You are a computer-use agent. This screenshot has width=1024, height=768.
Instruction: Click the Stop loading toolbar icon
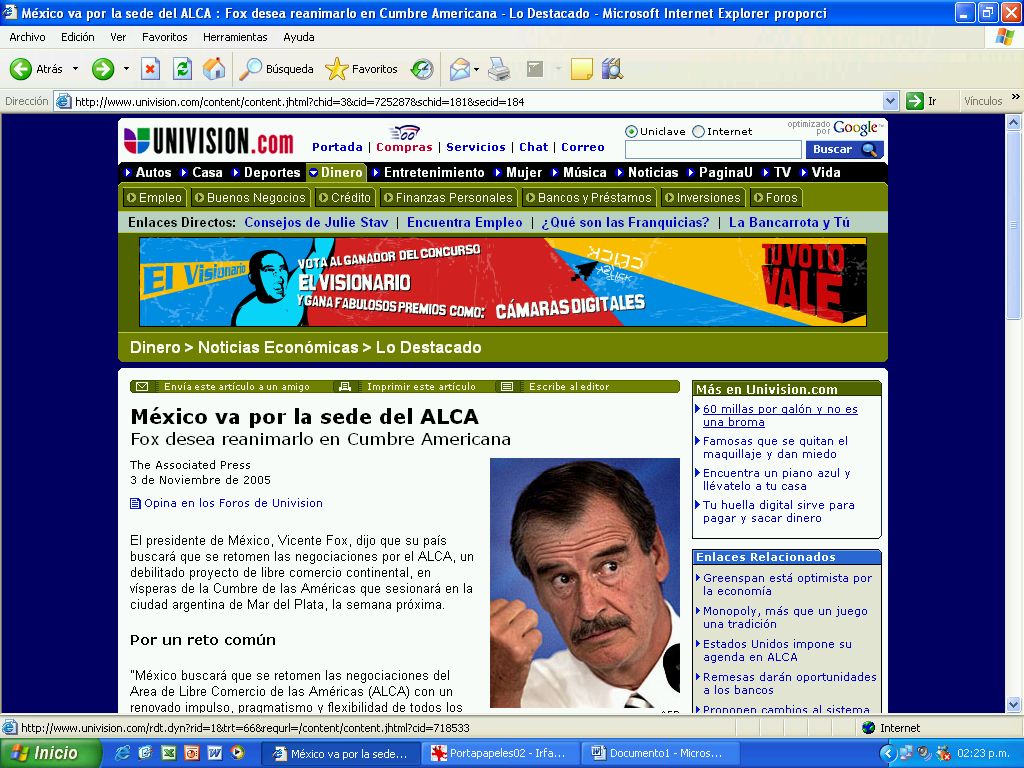pos(150,69)
